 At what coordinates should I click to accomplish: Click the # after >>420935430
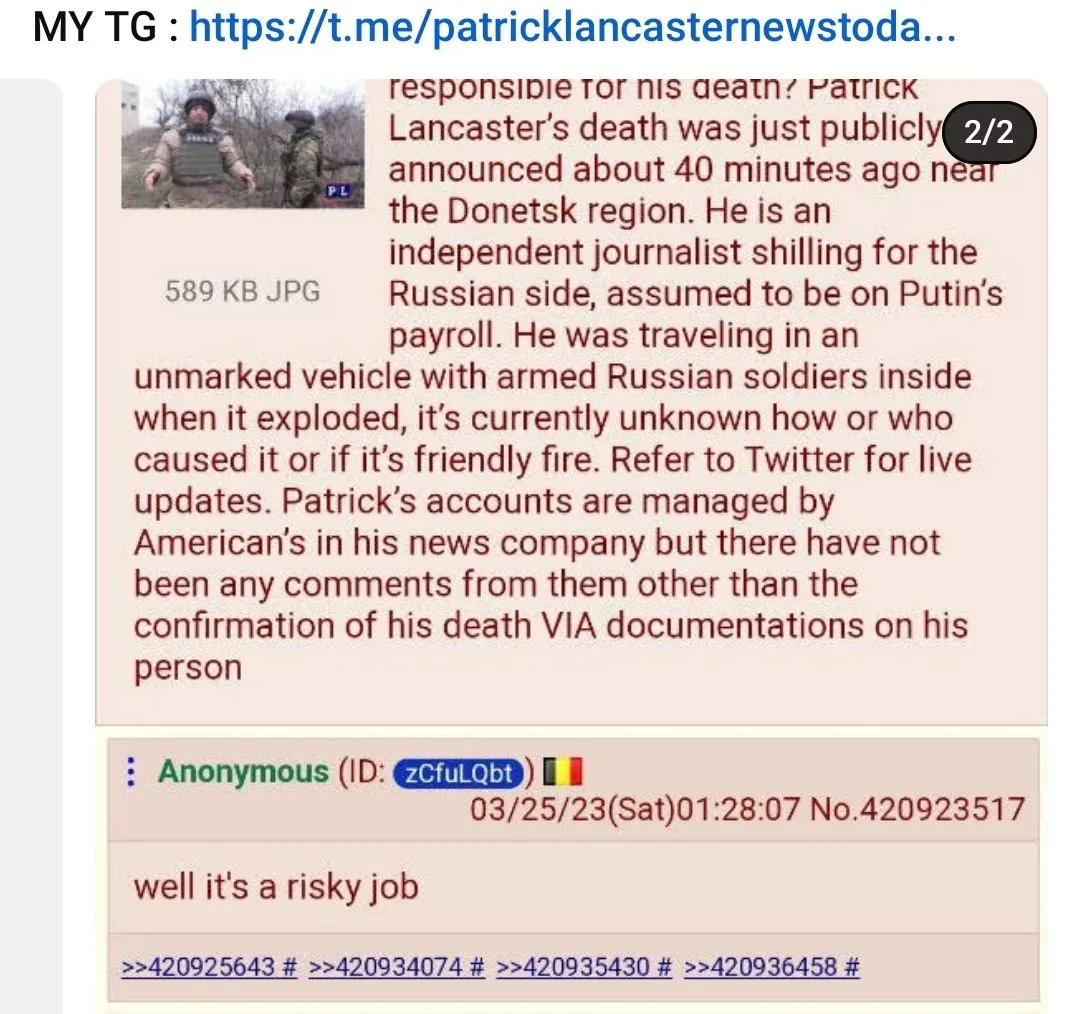point(664,966)
